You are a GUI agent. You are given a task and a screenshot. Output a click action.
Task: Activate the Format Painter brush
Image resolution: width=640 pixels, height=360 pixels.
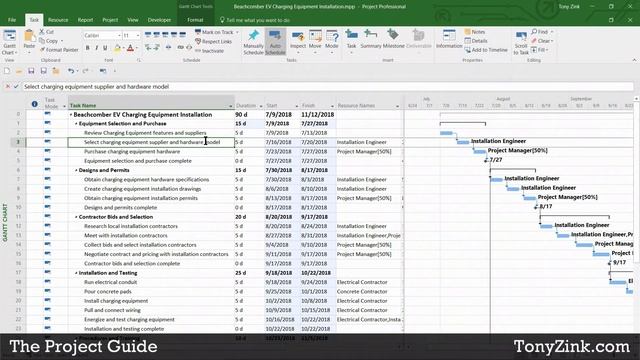tap(59, 50)
